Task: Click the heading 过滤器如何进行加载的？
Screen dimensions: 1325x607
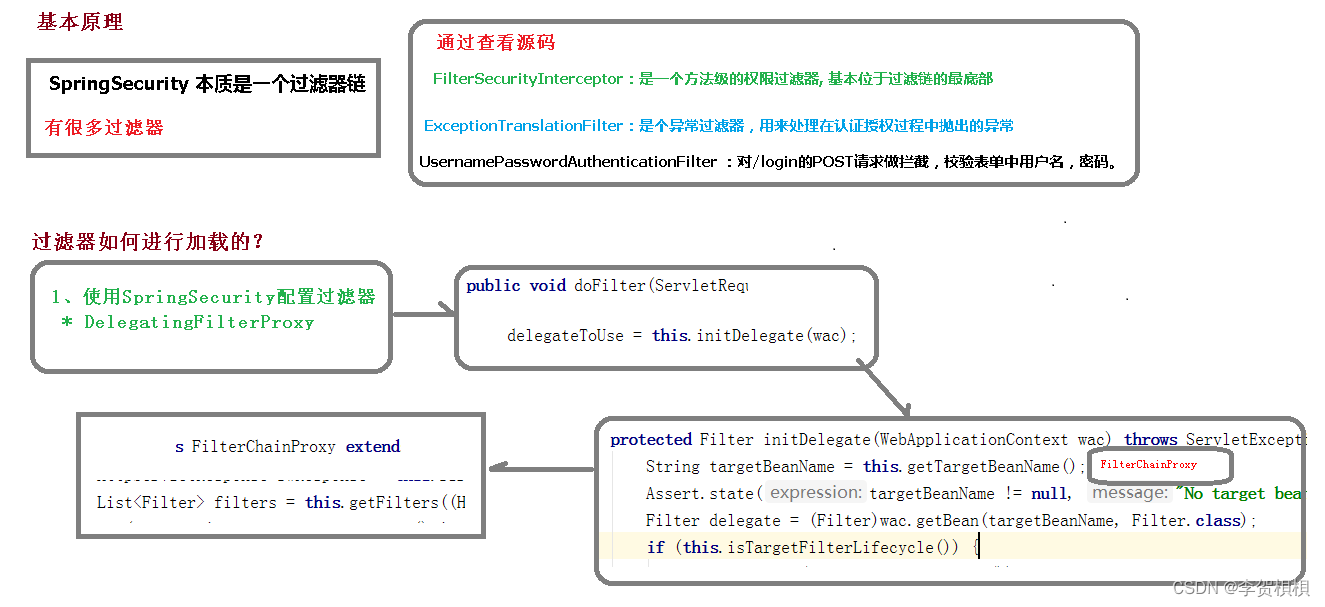Action: (148, 242)
